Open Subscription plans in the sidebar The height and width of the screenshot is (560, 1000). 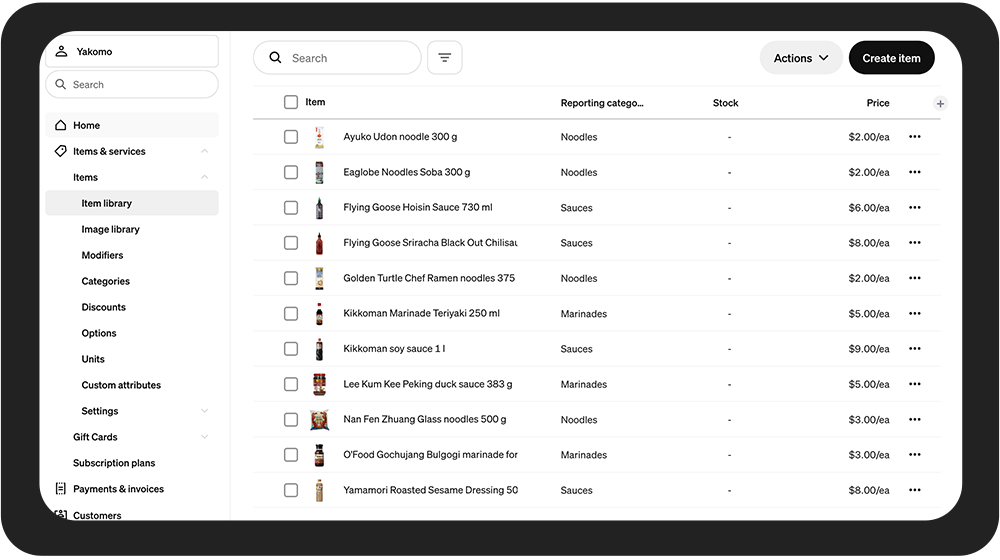click(x=114, y=463)
